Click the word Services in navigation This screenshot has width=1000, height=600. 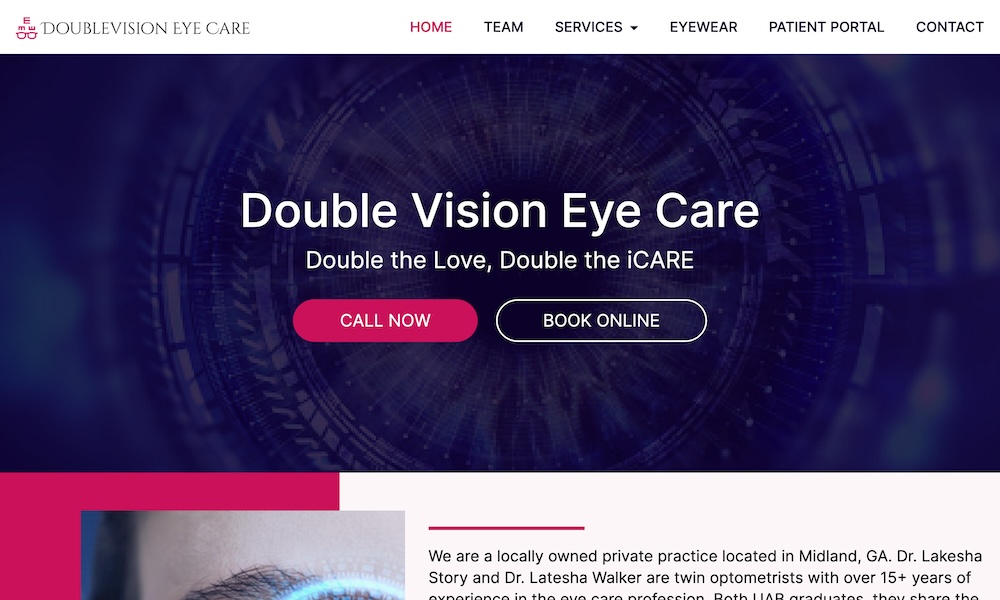(x=588, y=27)
